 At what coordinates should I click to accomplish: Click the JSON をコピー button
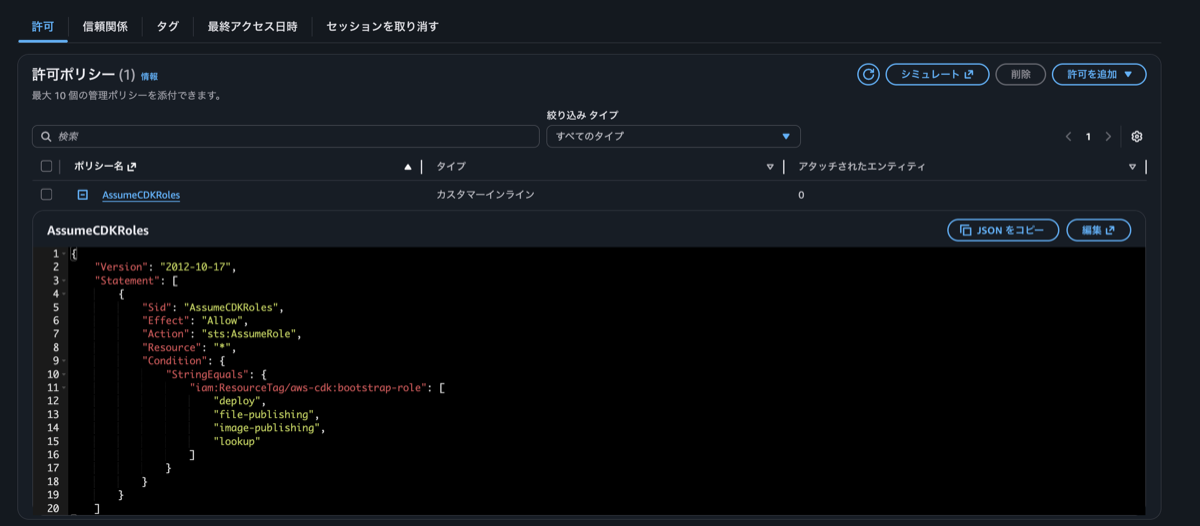click(1002, 230)
